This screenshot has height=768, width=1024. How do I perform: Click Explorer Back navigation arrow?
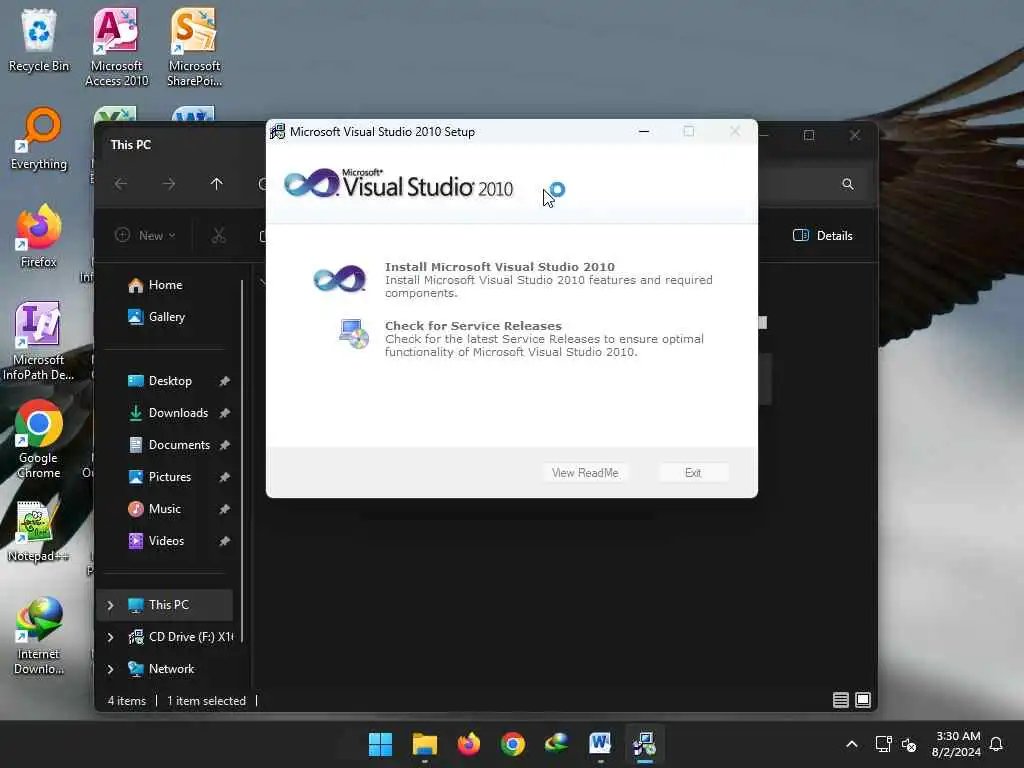[121, 184]
